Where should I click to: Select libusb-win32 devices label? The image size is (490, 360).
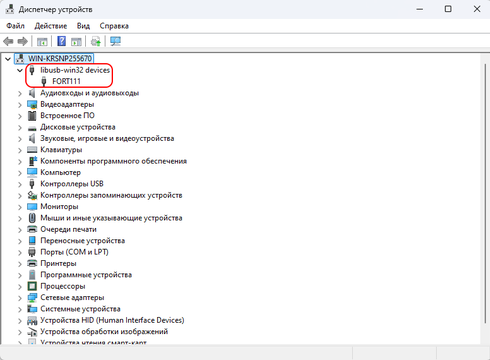point(75,70)
